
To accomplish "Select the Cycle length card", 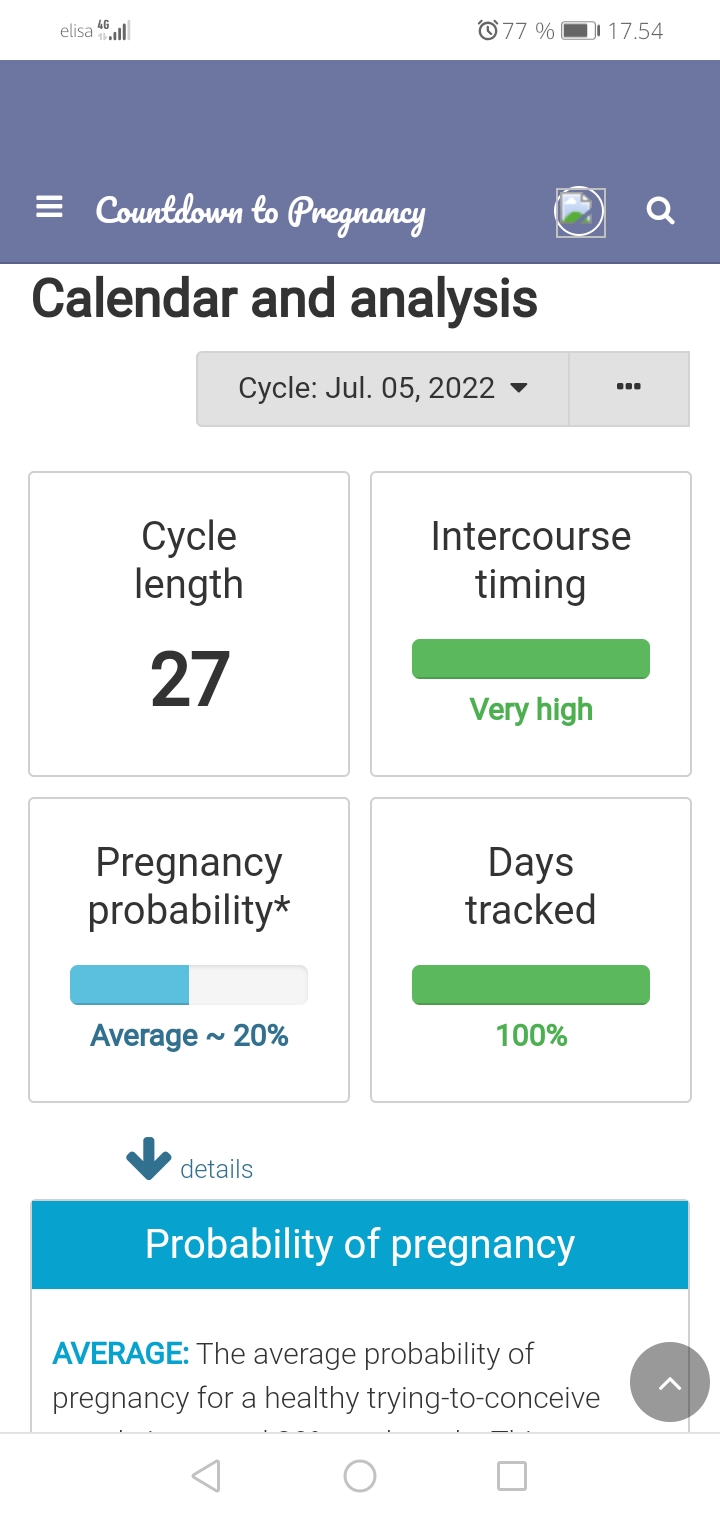I will point(189,624).
